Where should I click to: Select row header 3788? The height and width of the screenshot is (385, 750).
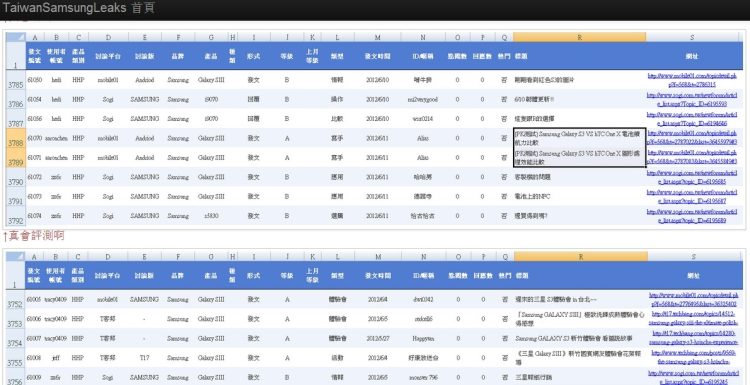16,138
